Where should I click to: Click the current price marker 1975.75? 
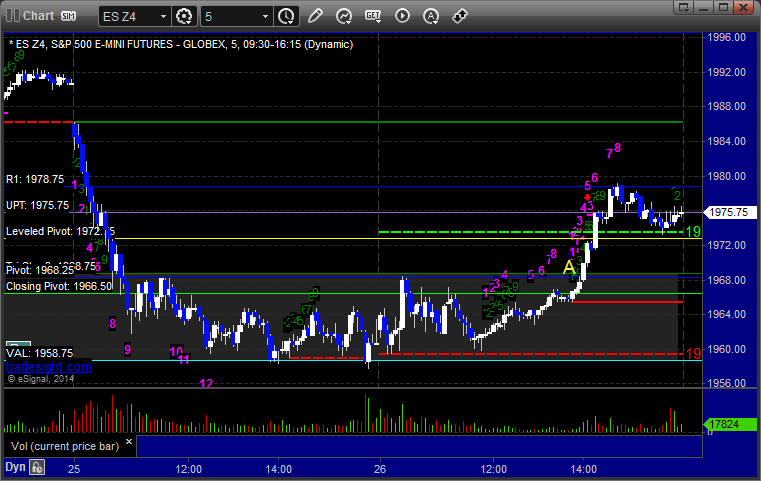click(729, 212)
